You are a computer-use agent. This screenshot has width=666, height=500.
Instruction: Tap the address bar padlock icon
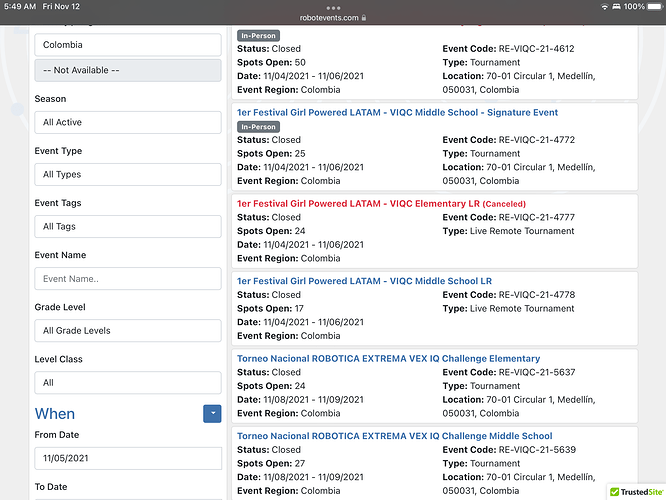(364, 17)
